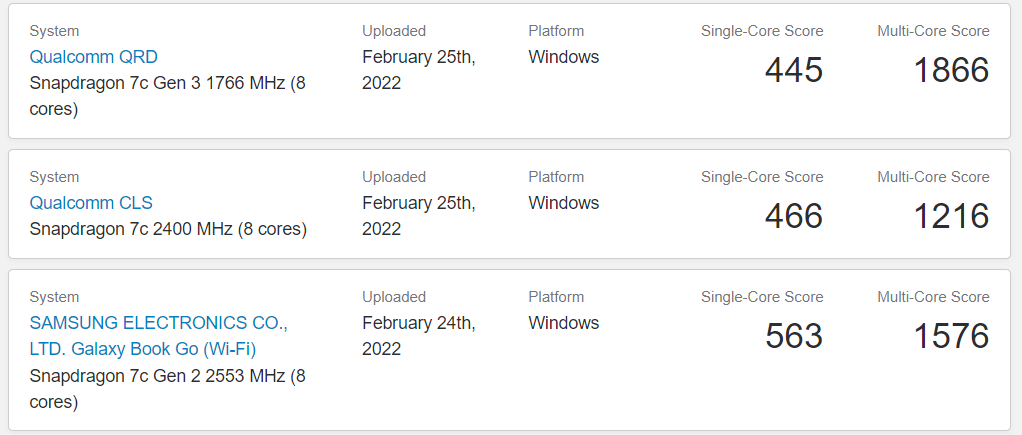The height and width of the screenshot is (435, 1022).
Task: Click the Qualcomm CLS upload date
Action: click(418, 216)
